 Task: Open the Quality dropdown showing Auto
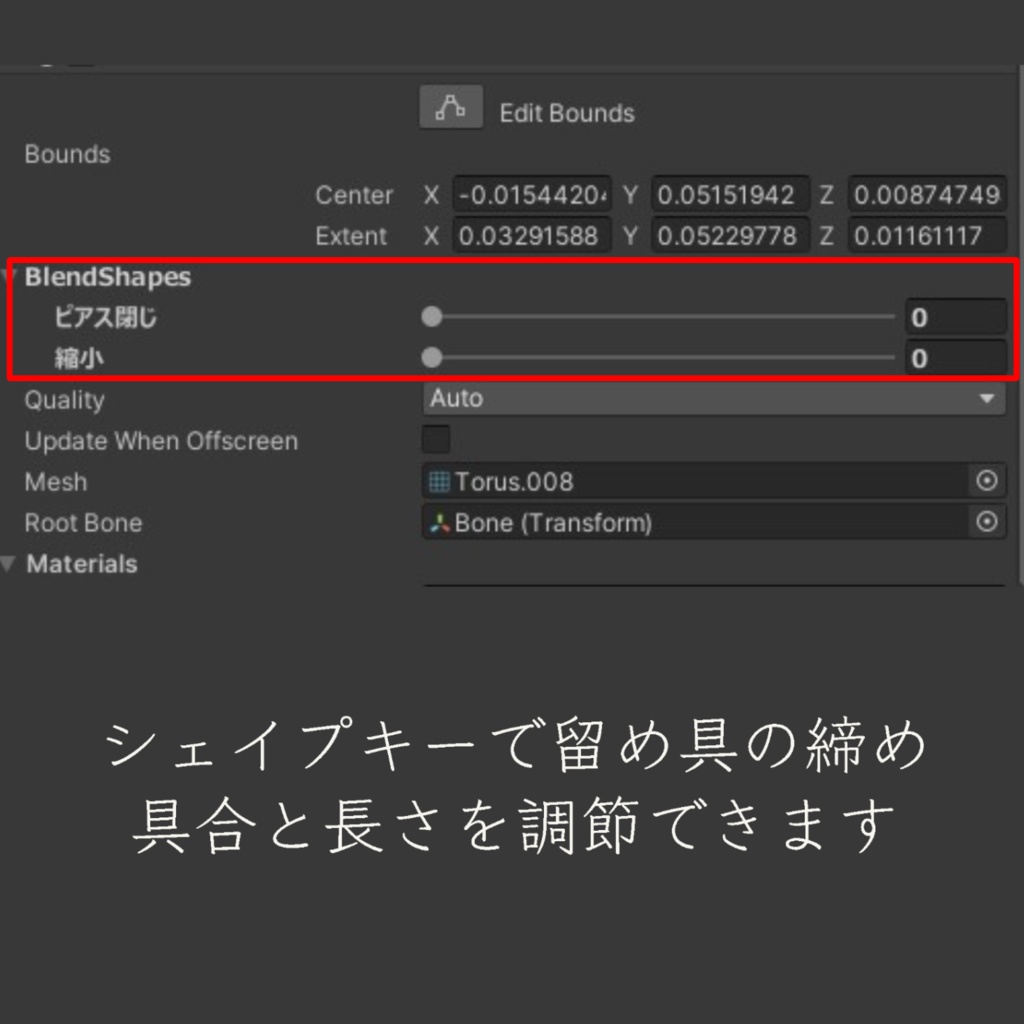(712, 398)
